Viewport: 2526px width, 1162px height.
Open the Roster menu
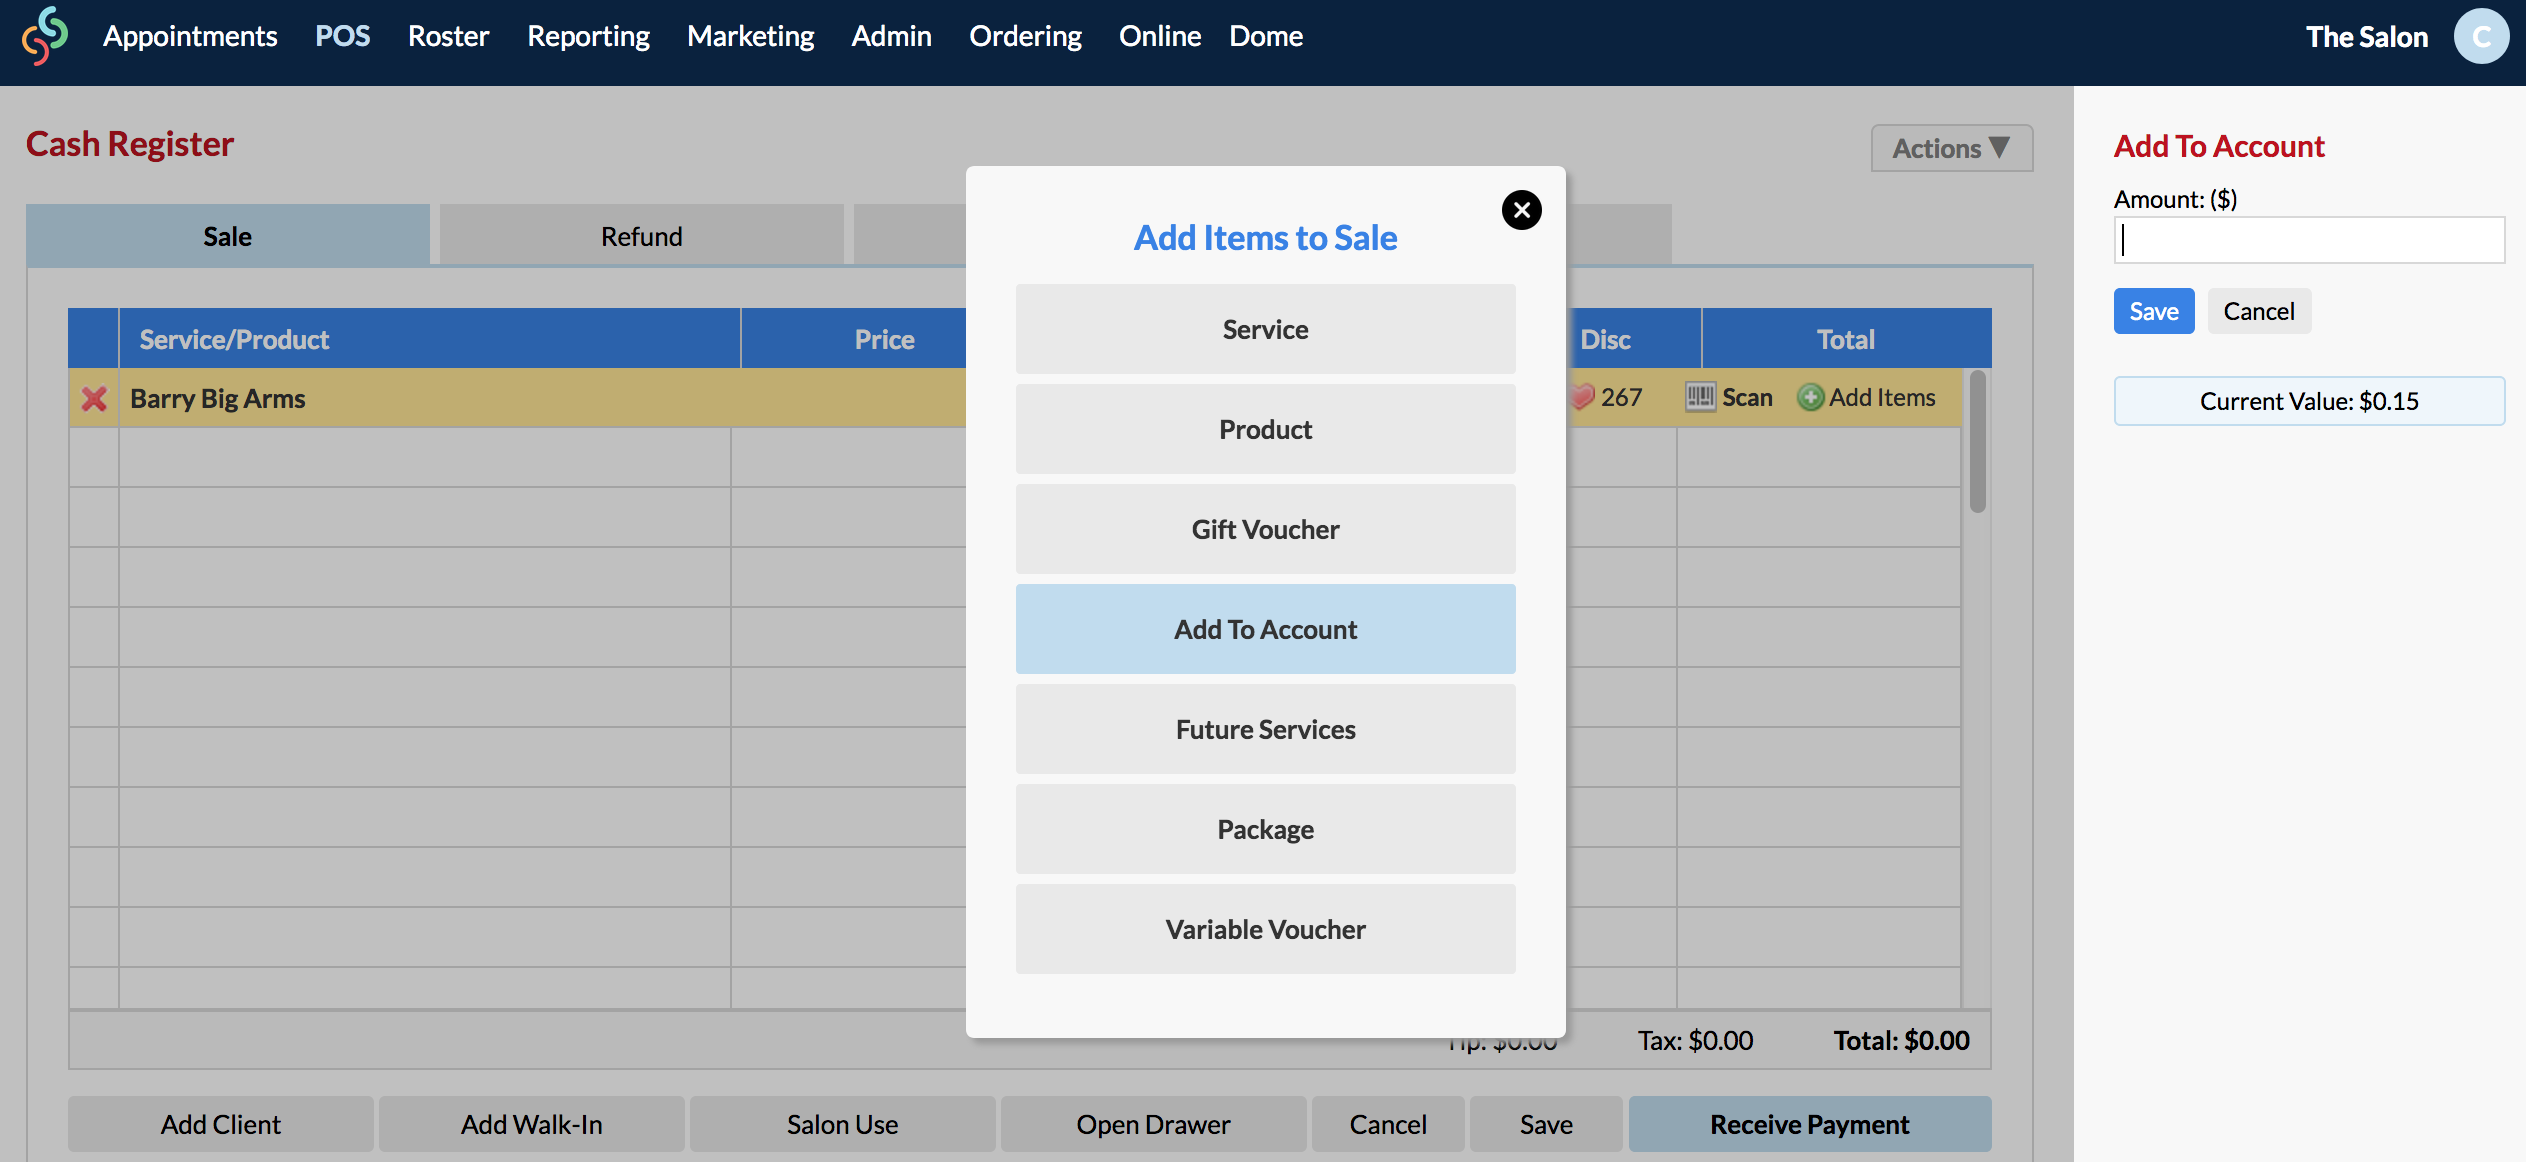(448, 36)
